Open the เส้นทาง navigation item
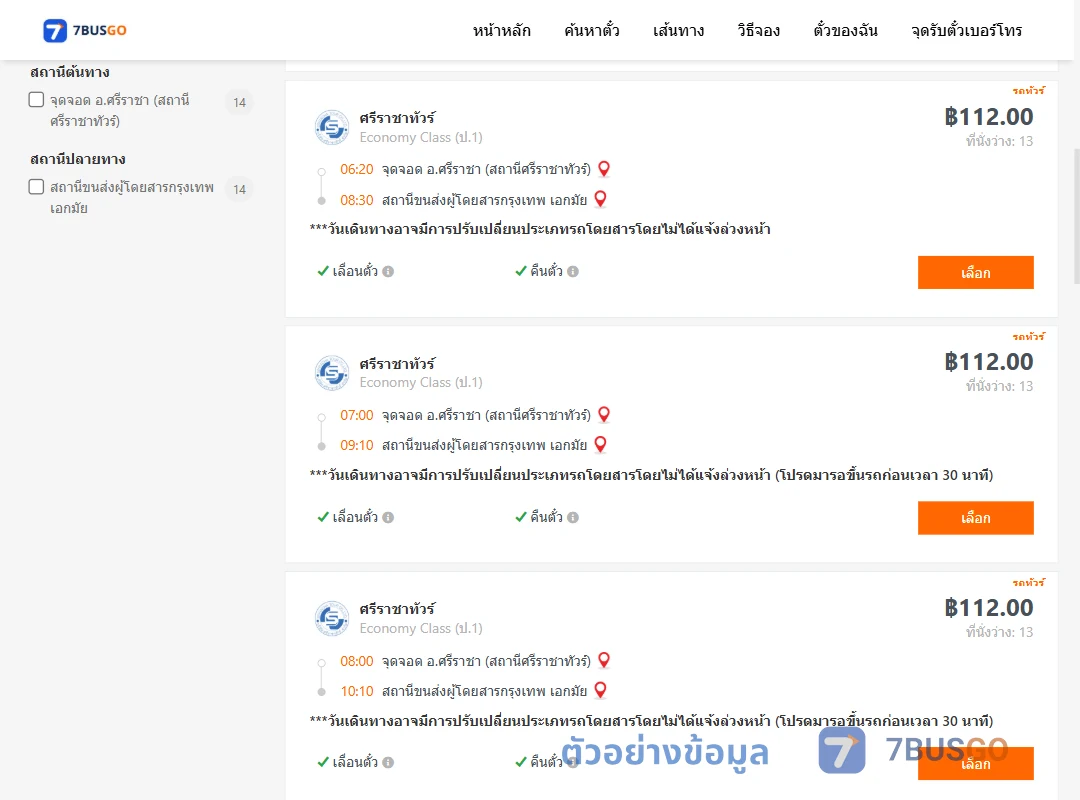The image size is (1080, 800). point(678,30)
